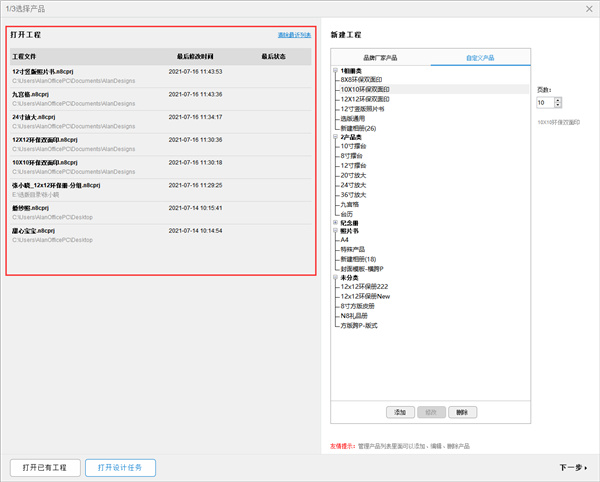
Task: Select 特殊产品 tree item
Action: (x=352, y=249)
